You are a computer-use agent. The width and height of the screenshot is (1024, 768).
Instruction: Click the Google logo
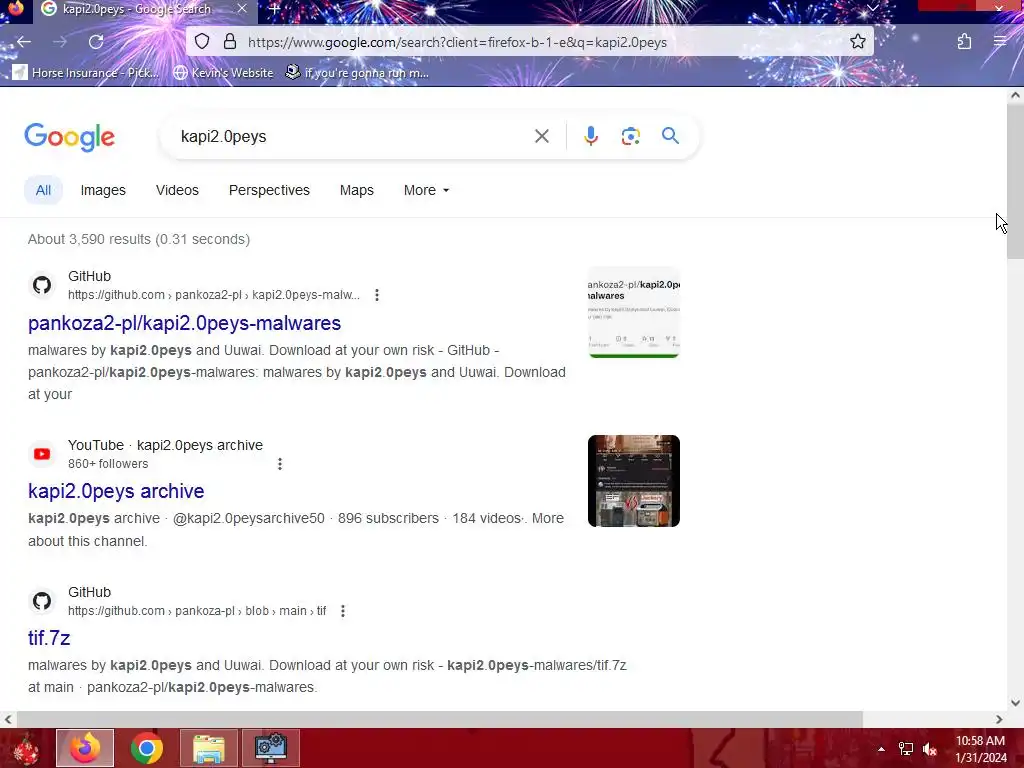click(69, 136)
